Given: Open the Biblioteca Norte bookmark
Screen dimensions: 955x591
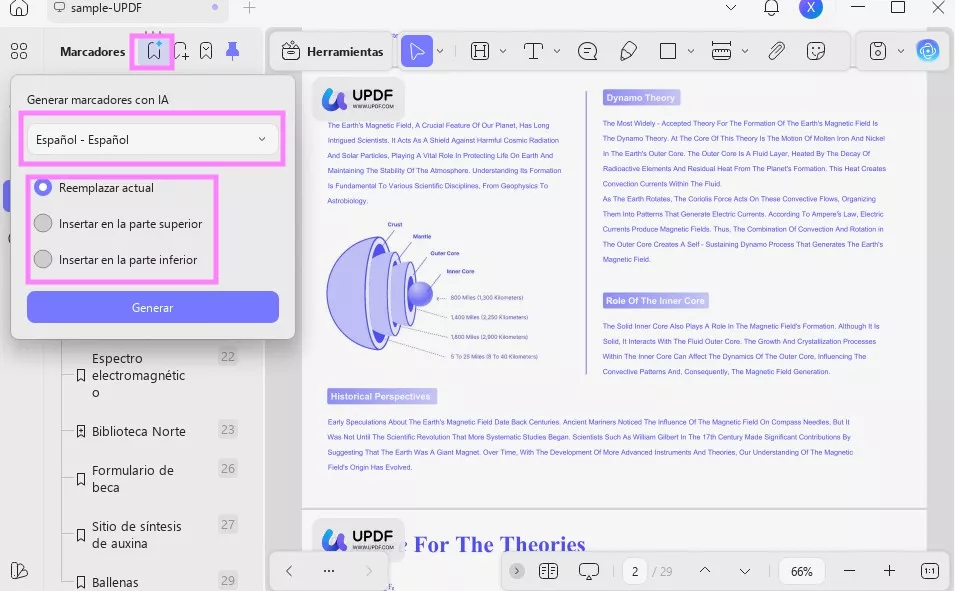Looking at the screenshot, I should [139, 431].
